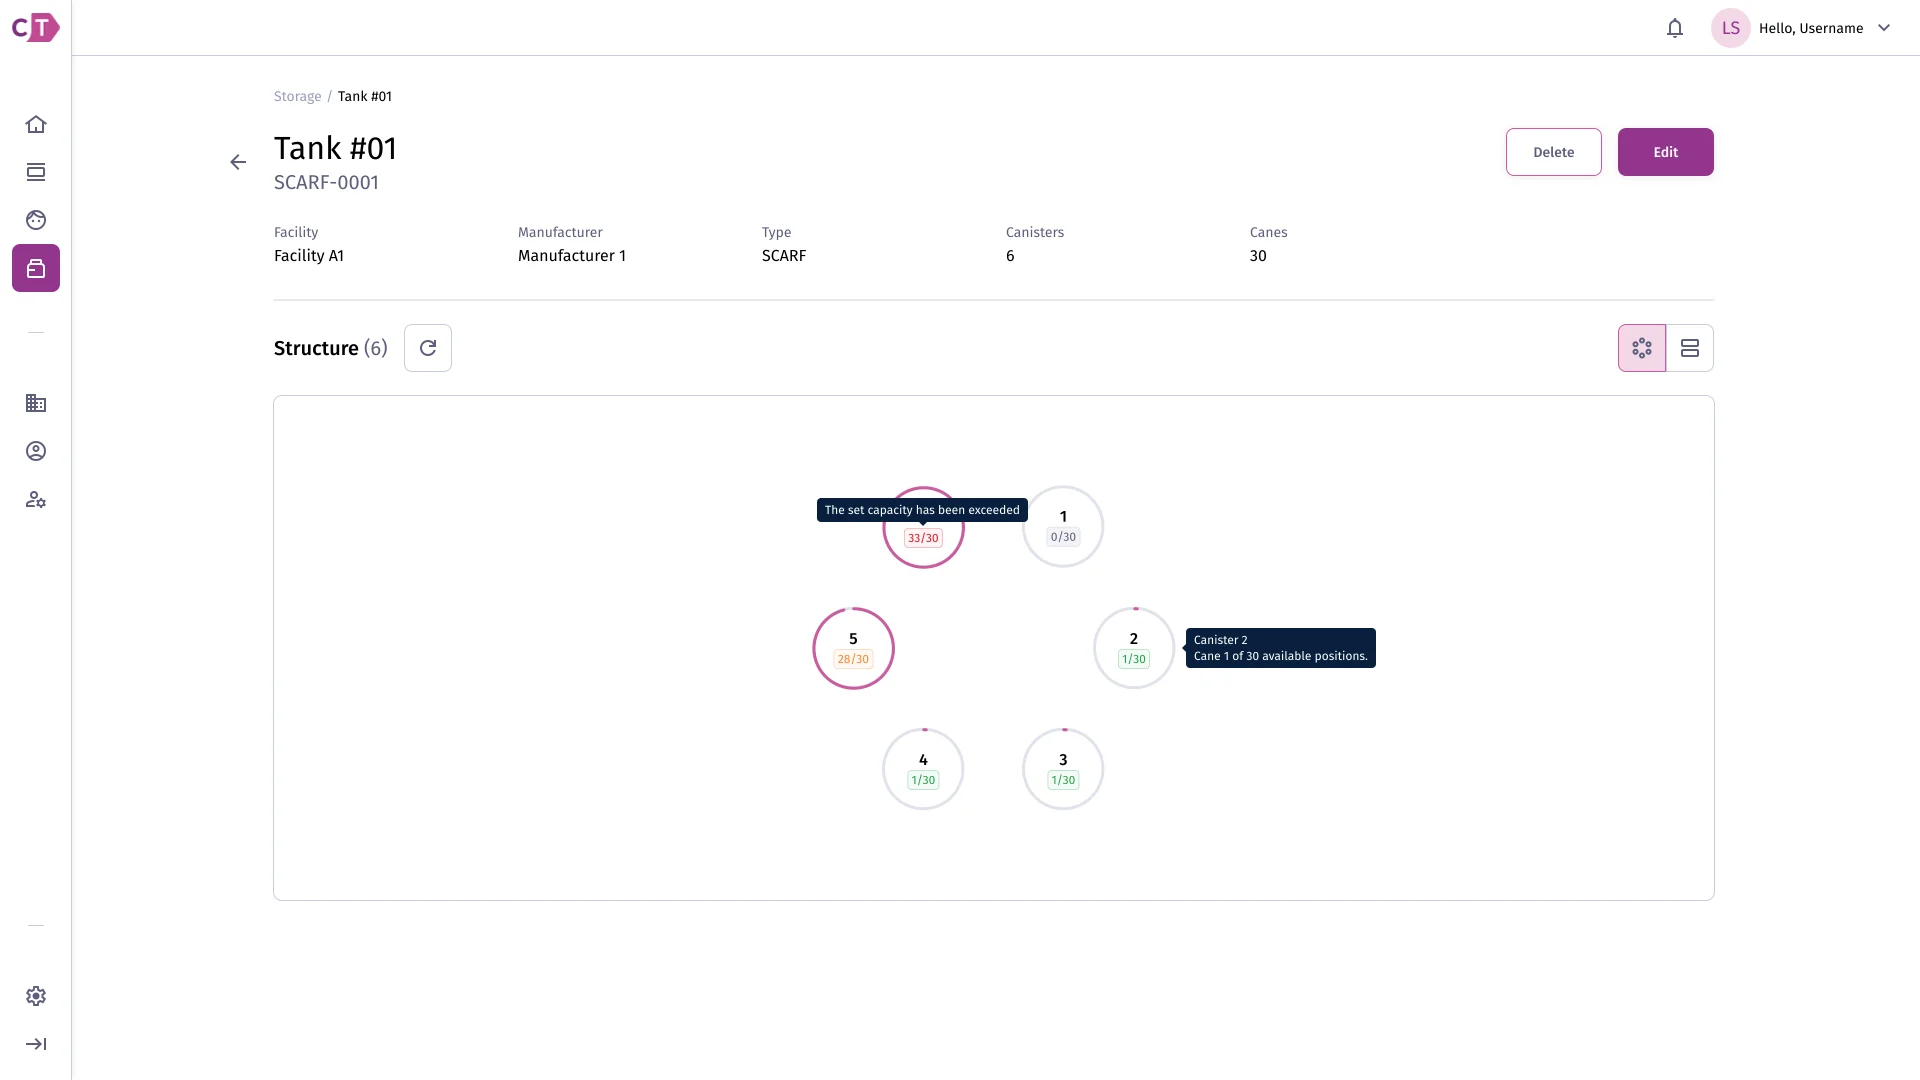Select canister 5 circle
1920x1080 pixels.
pyautogui.click(x=853, y=648)
